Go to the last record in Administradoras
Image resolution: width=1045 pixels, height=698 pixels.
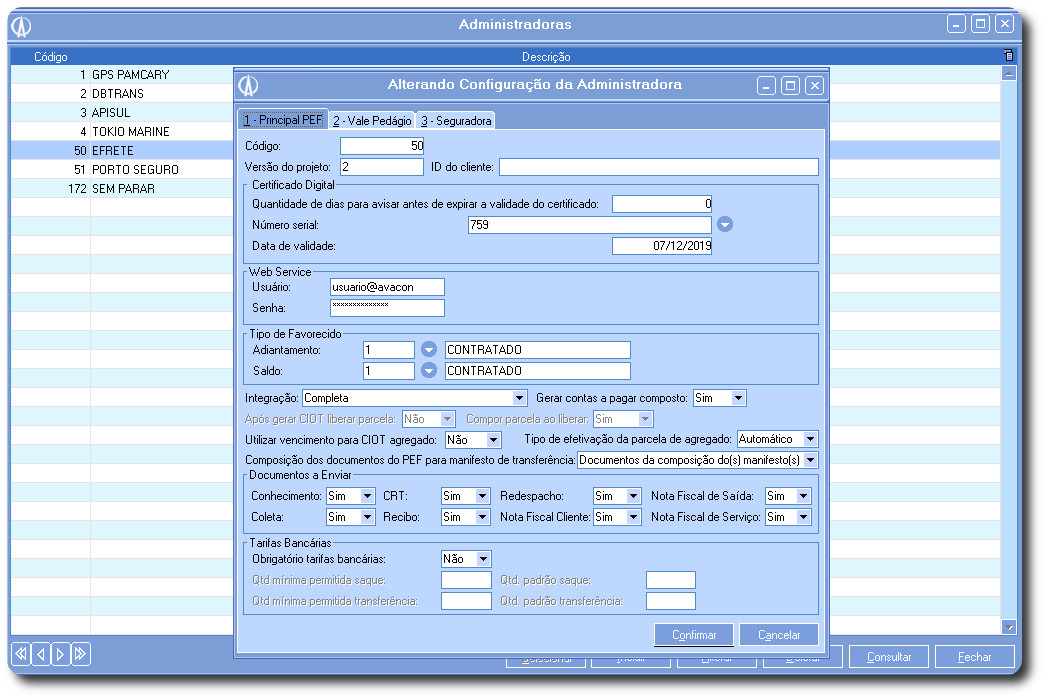coord(80,654)
